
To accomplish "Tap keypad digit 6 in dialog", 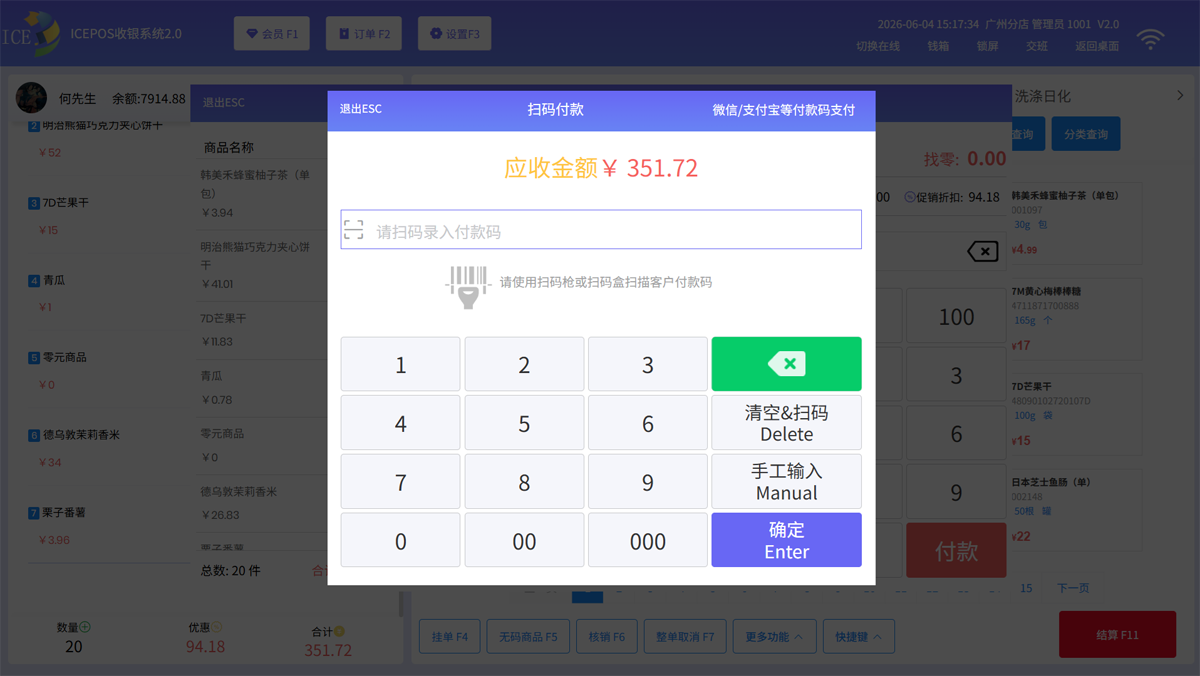I will [648, 423].
